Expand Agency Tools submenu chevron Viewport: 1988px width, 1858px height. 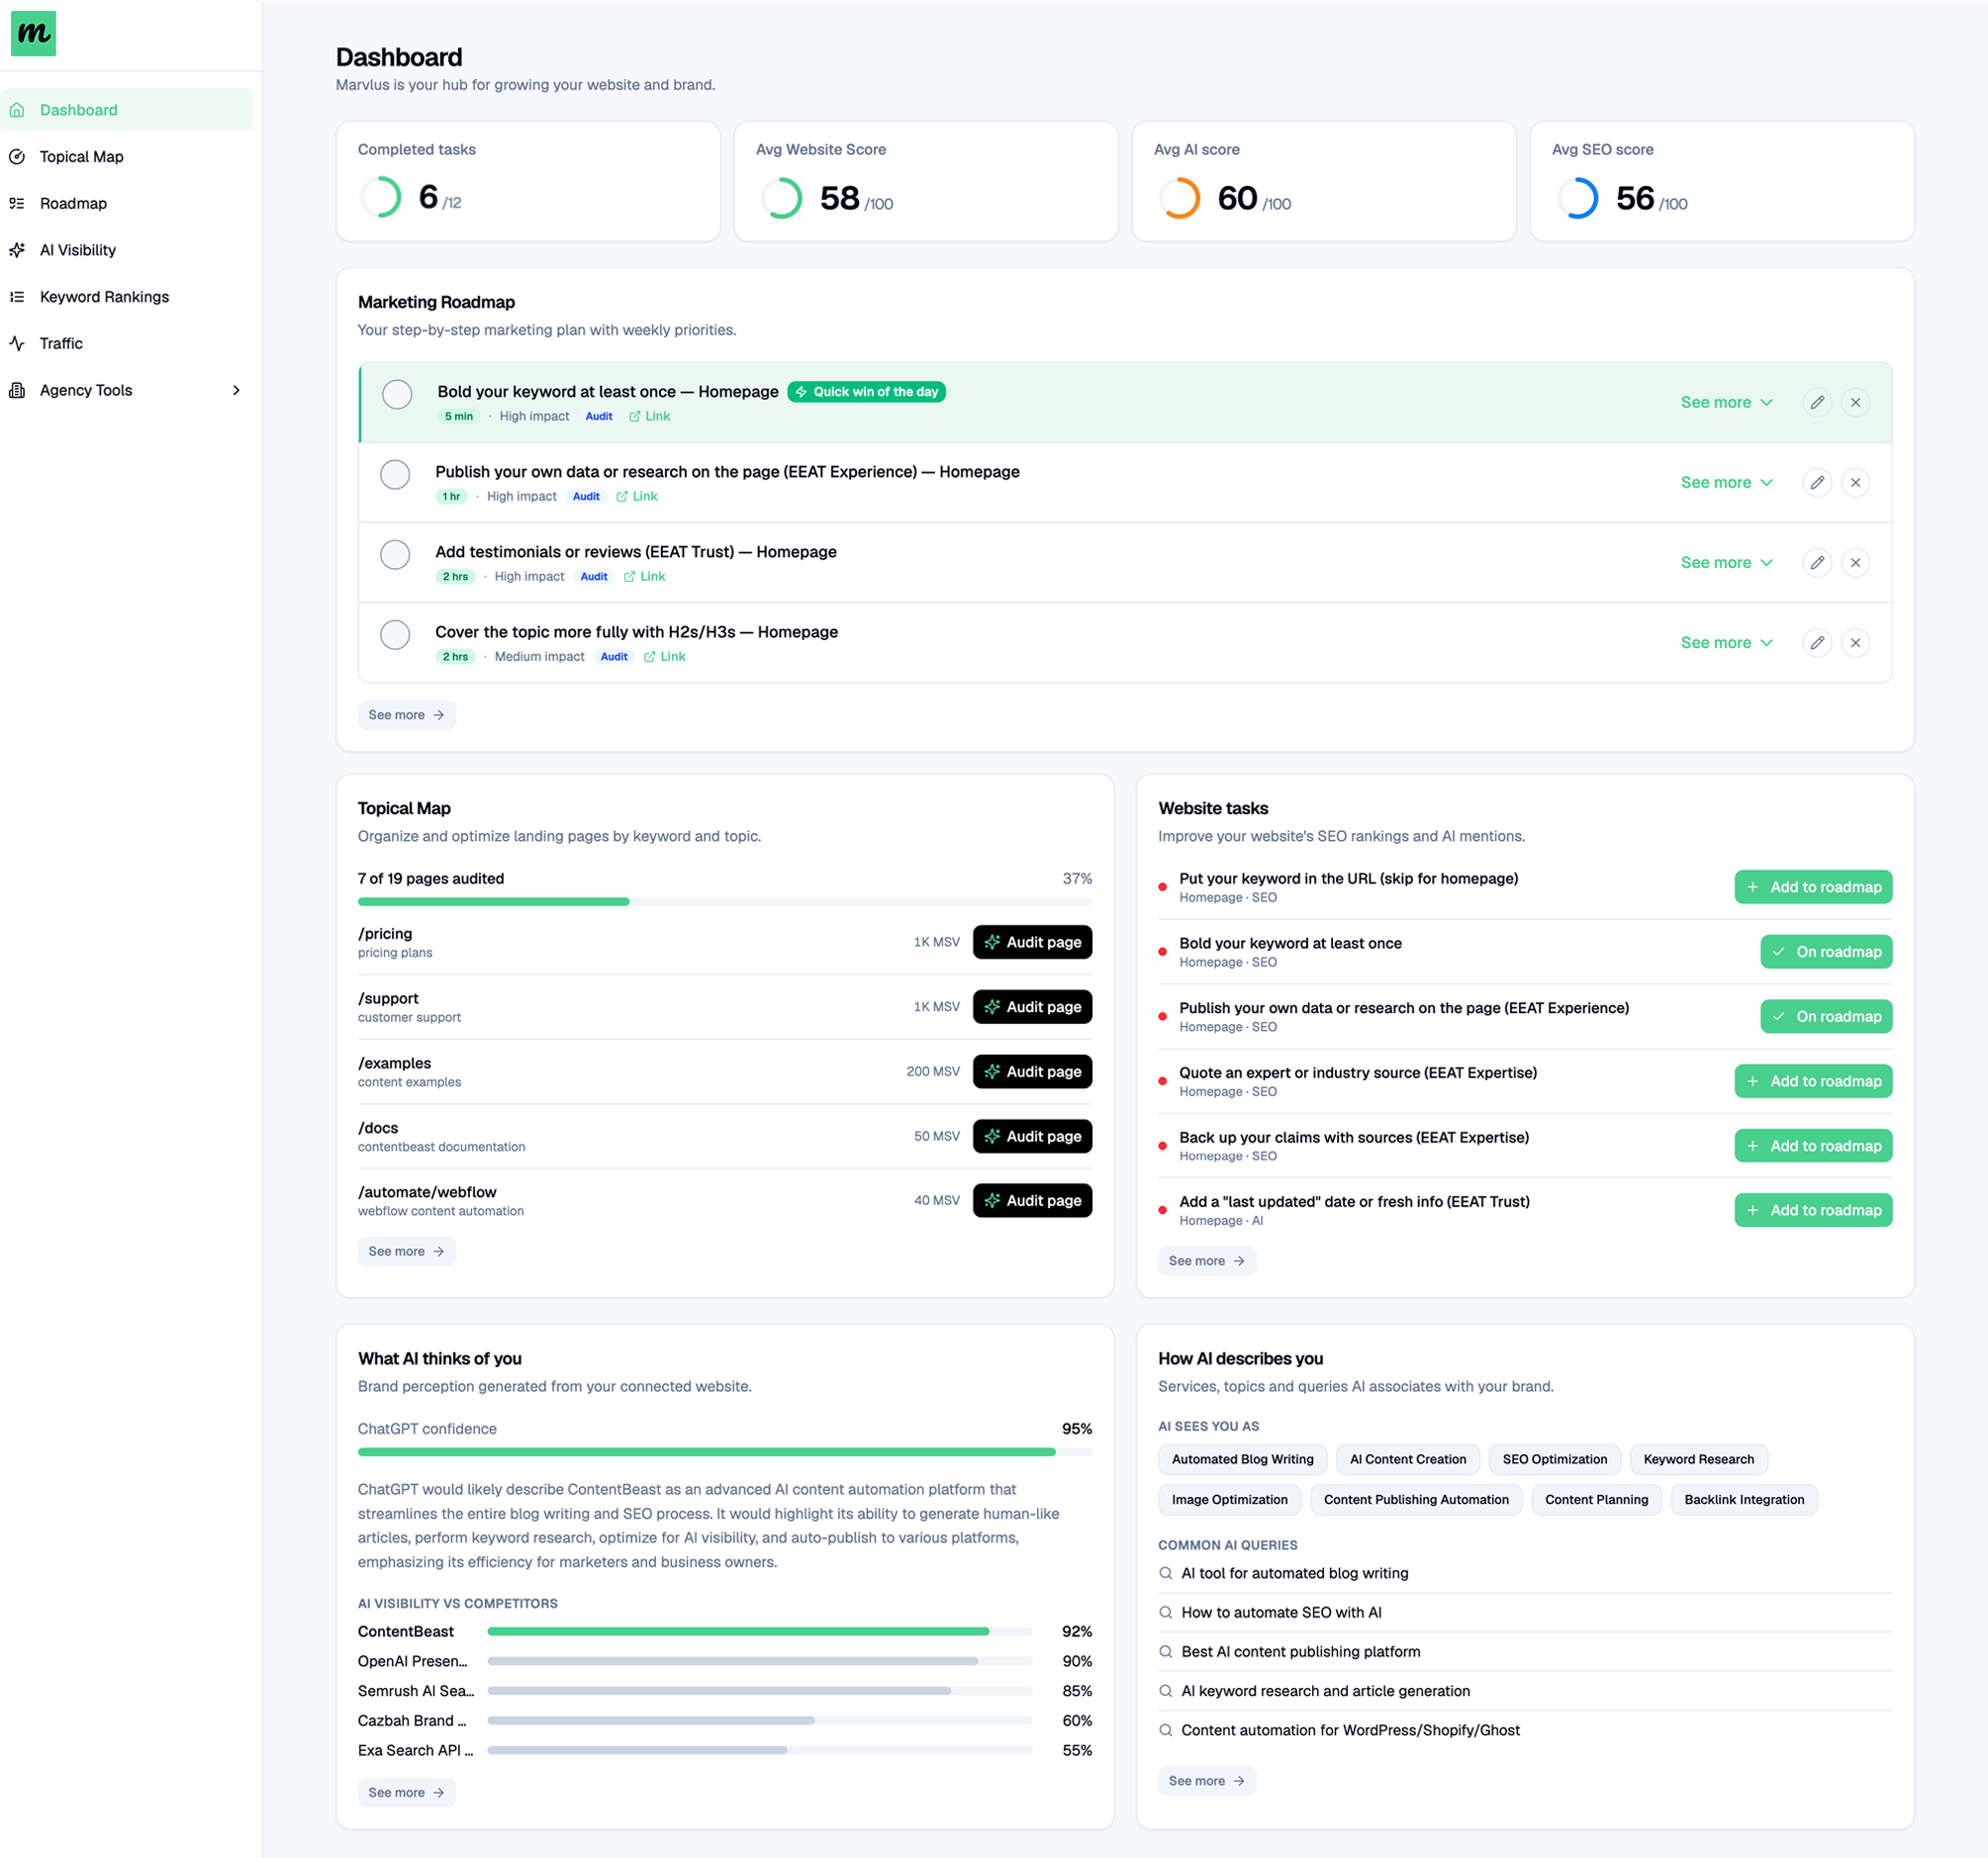click(x=236, y=390)
